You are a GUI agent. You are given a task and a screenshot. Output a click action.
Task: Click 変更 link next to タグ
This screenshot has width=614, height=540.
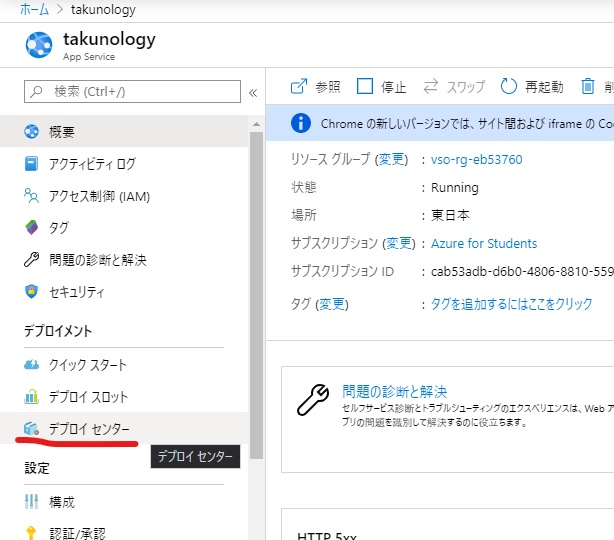coord(332,304)
